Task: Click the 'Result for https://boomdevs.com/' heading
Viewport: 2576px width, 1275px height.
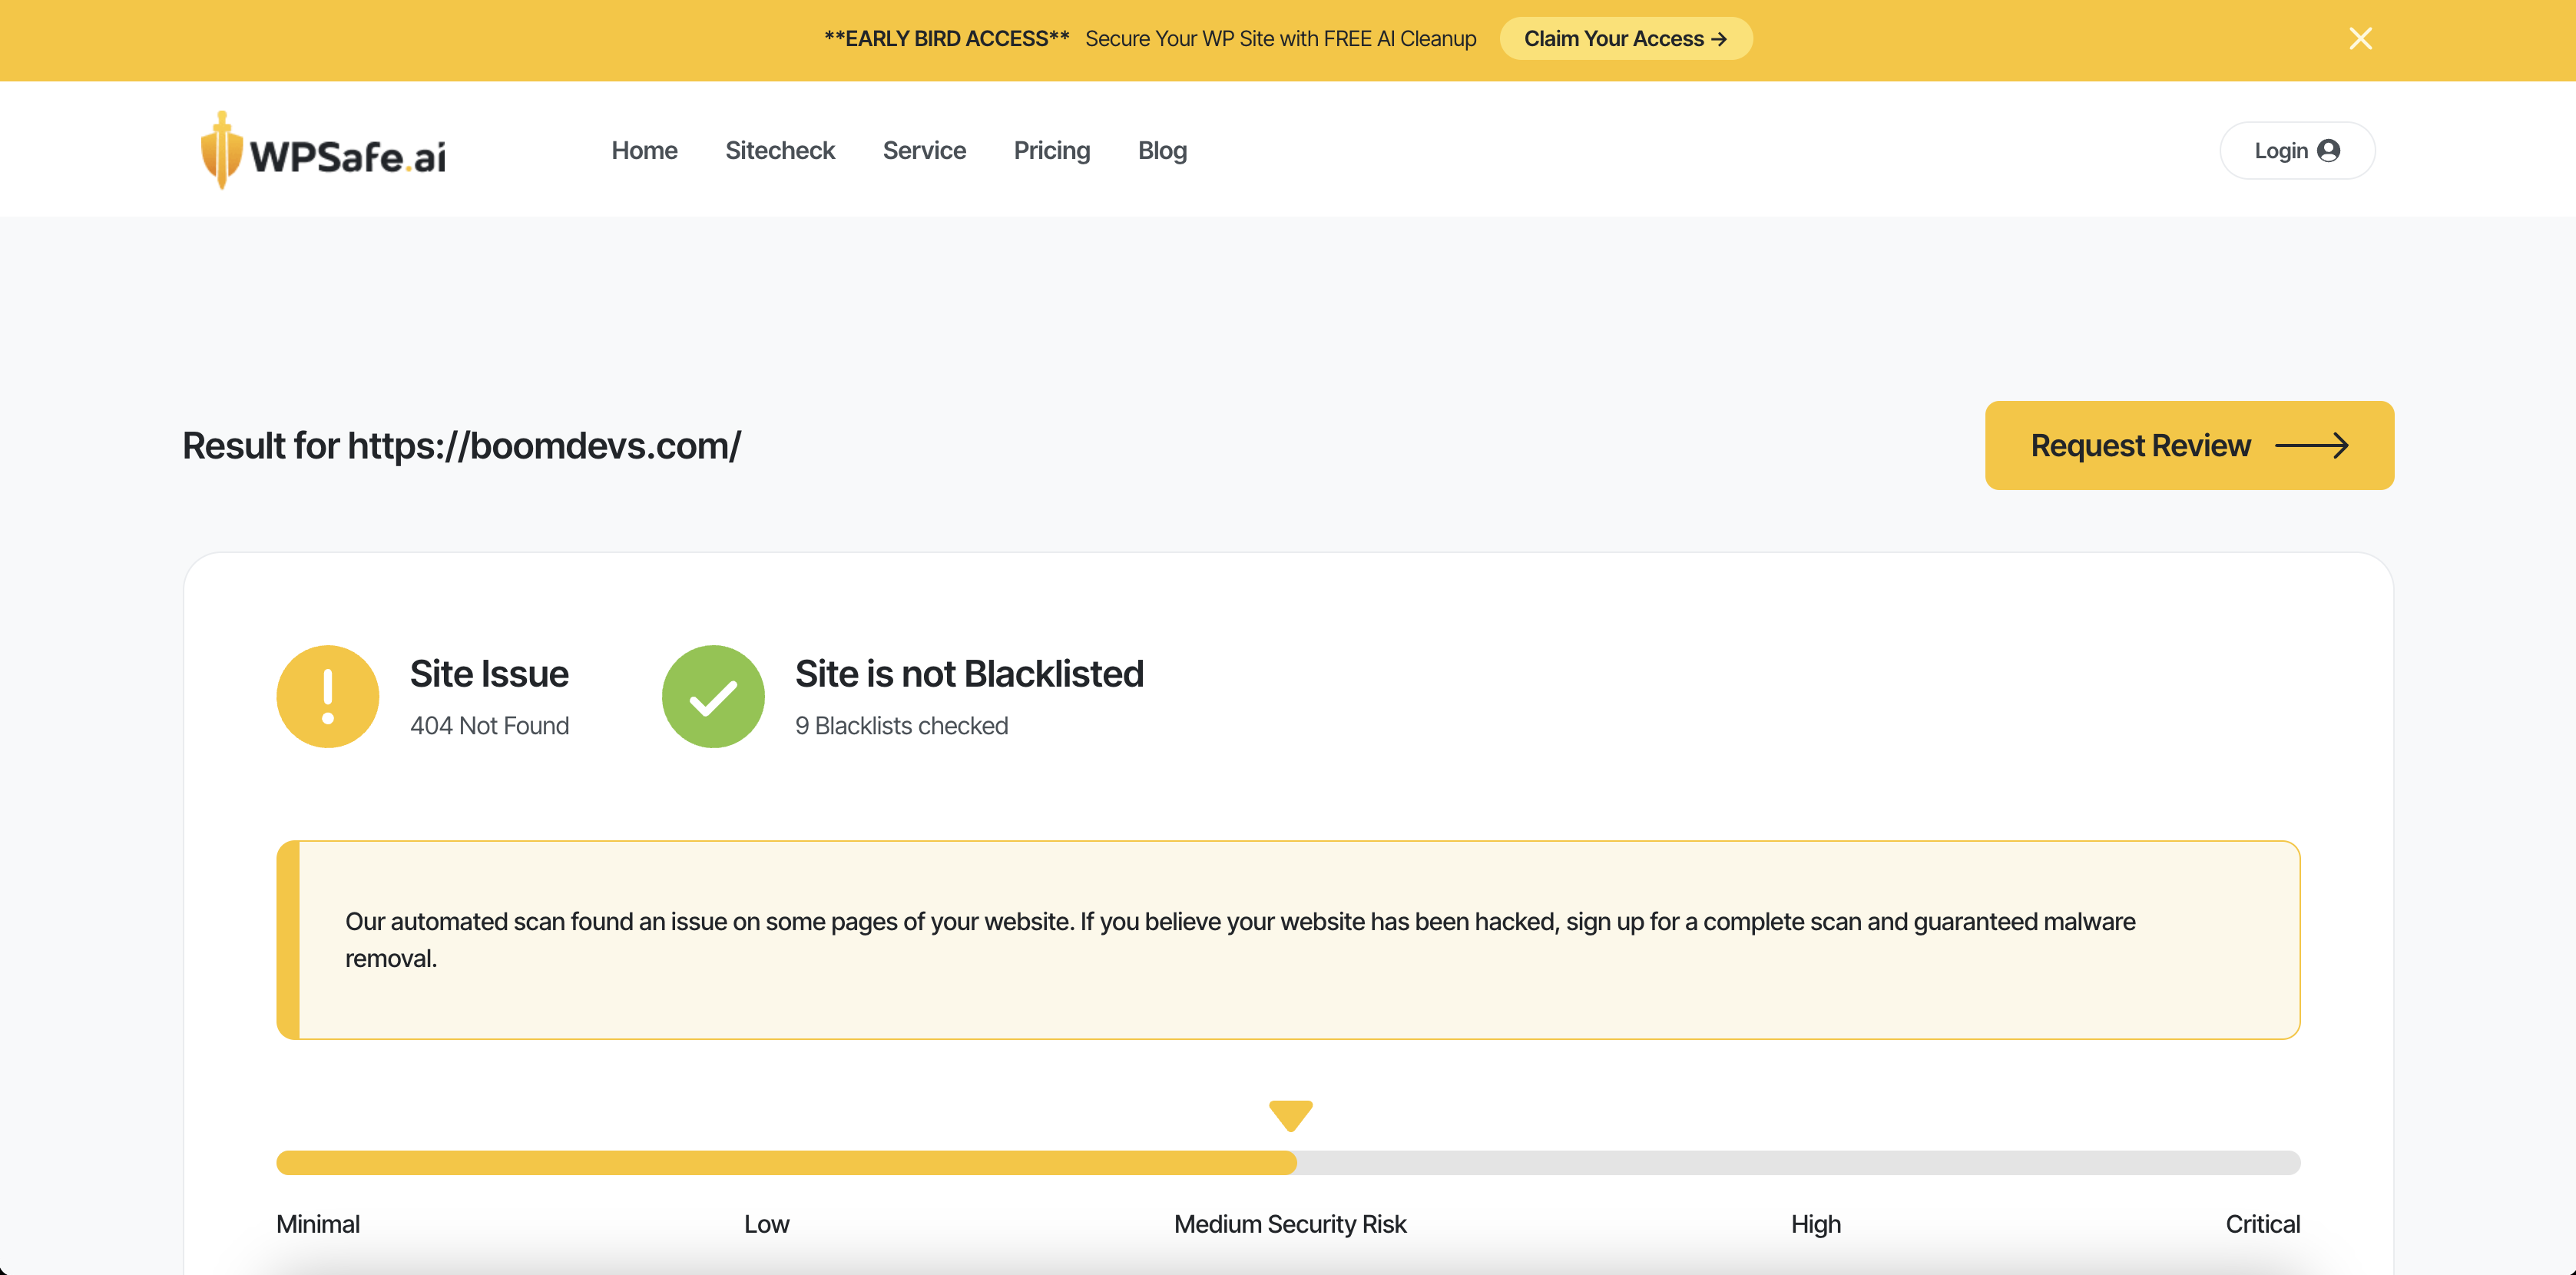Action: coord(461,446)
